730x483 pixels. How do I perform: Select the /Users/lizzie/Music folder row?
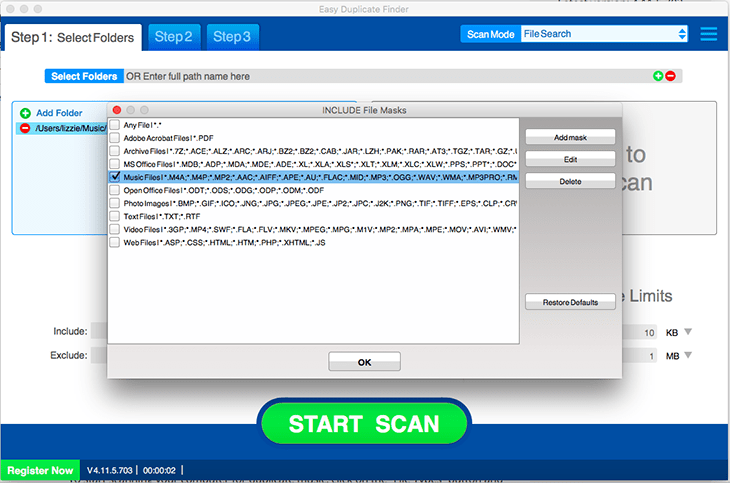pyautogui.click(x=62, y=128)
